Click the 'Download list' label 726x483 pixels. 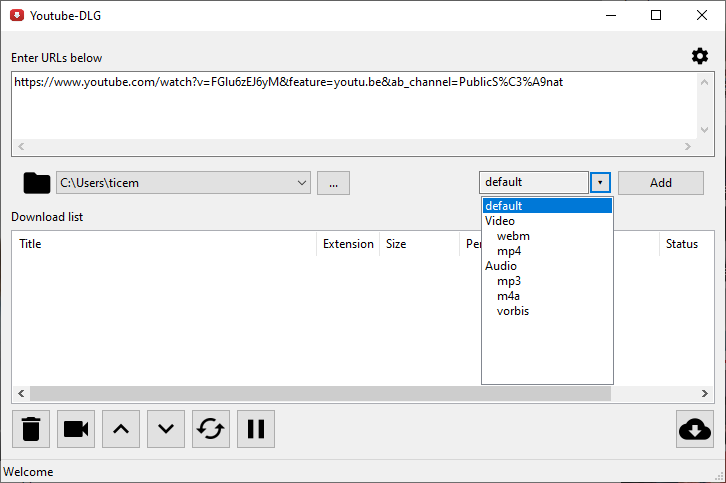[47, 217]
